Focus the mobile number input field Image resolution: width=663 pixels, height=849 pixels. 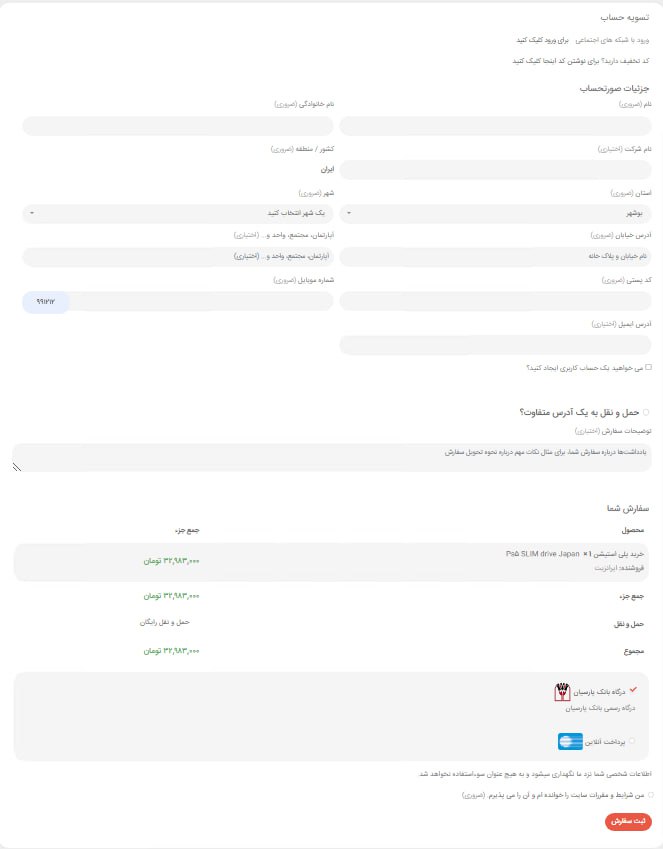coord(178,302)
